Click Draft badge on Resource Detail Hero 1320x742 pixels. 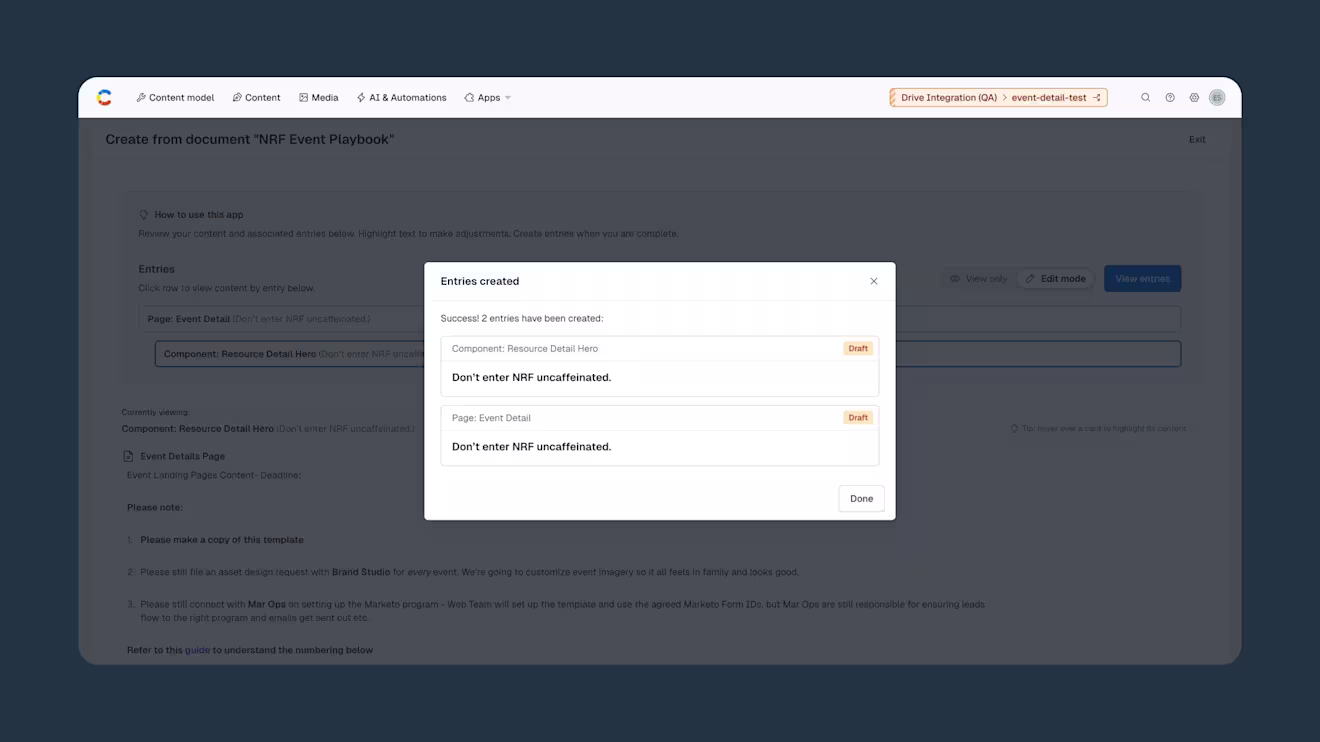point(858,348)
